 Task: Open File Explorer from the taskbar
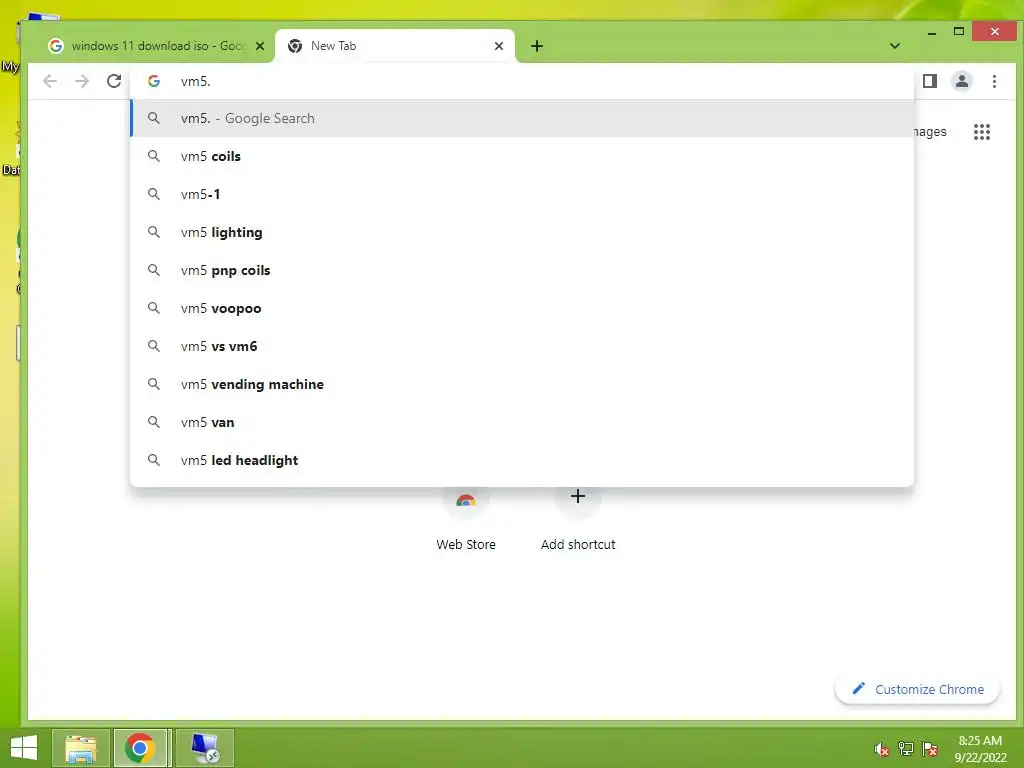81,748
